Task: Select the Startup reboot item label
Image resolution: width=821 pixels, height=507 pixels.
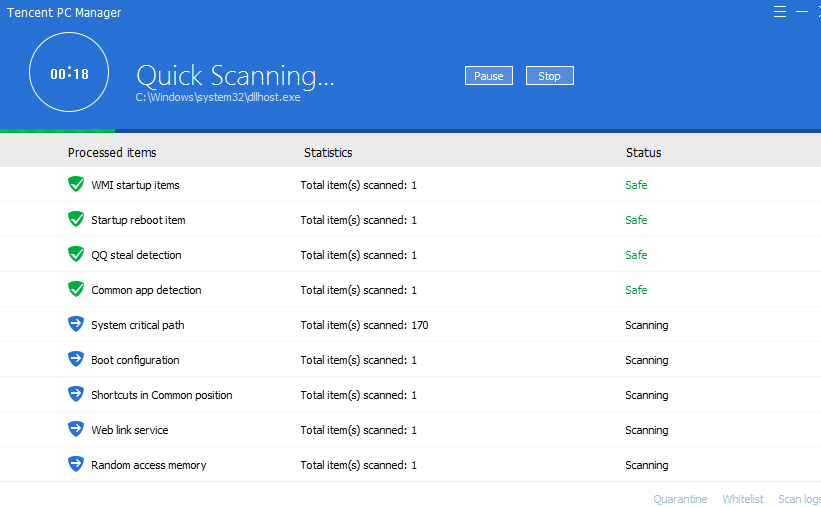Action: click(x=138, y=220)
